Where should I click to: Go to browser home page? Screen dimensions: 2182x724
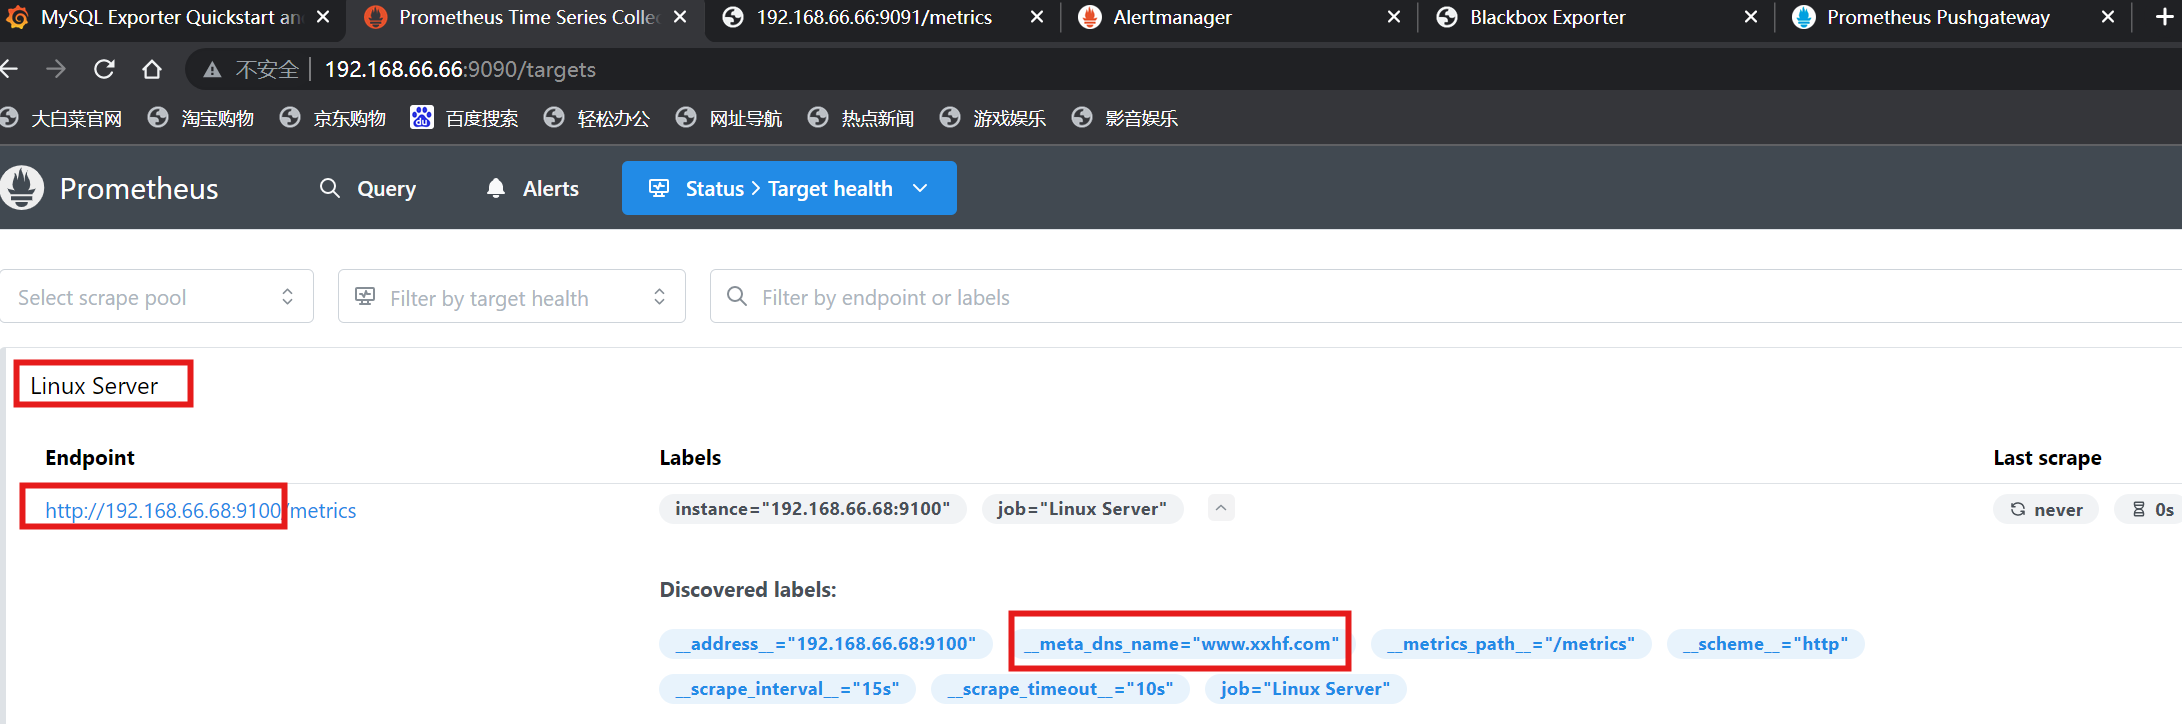(152, 69)
